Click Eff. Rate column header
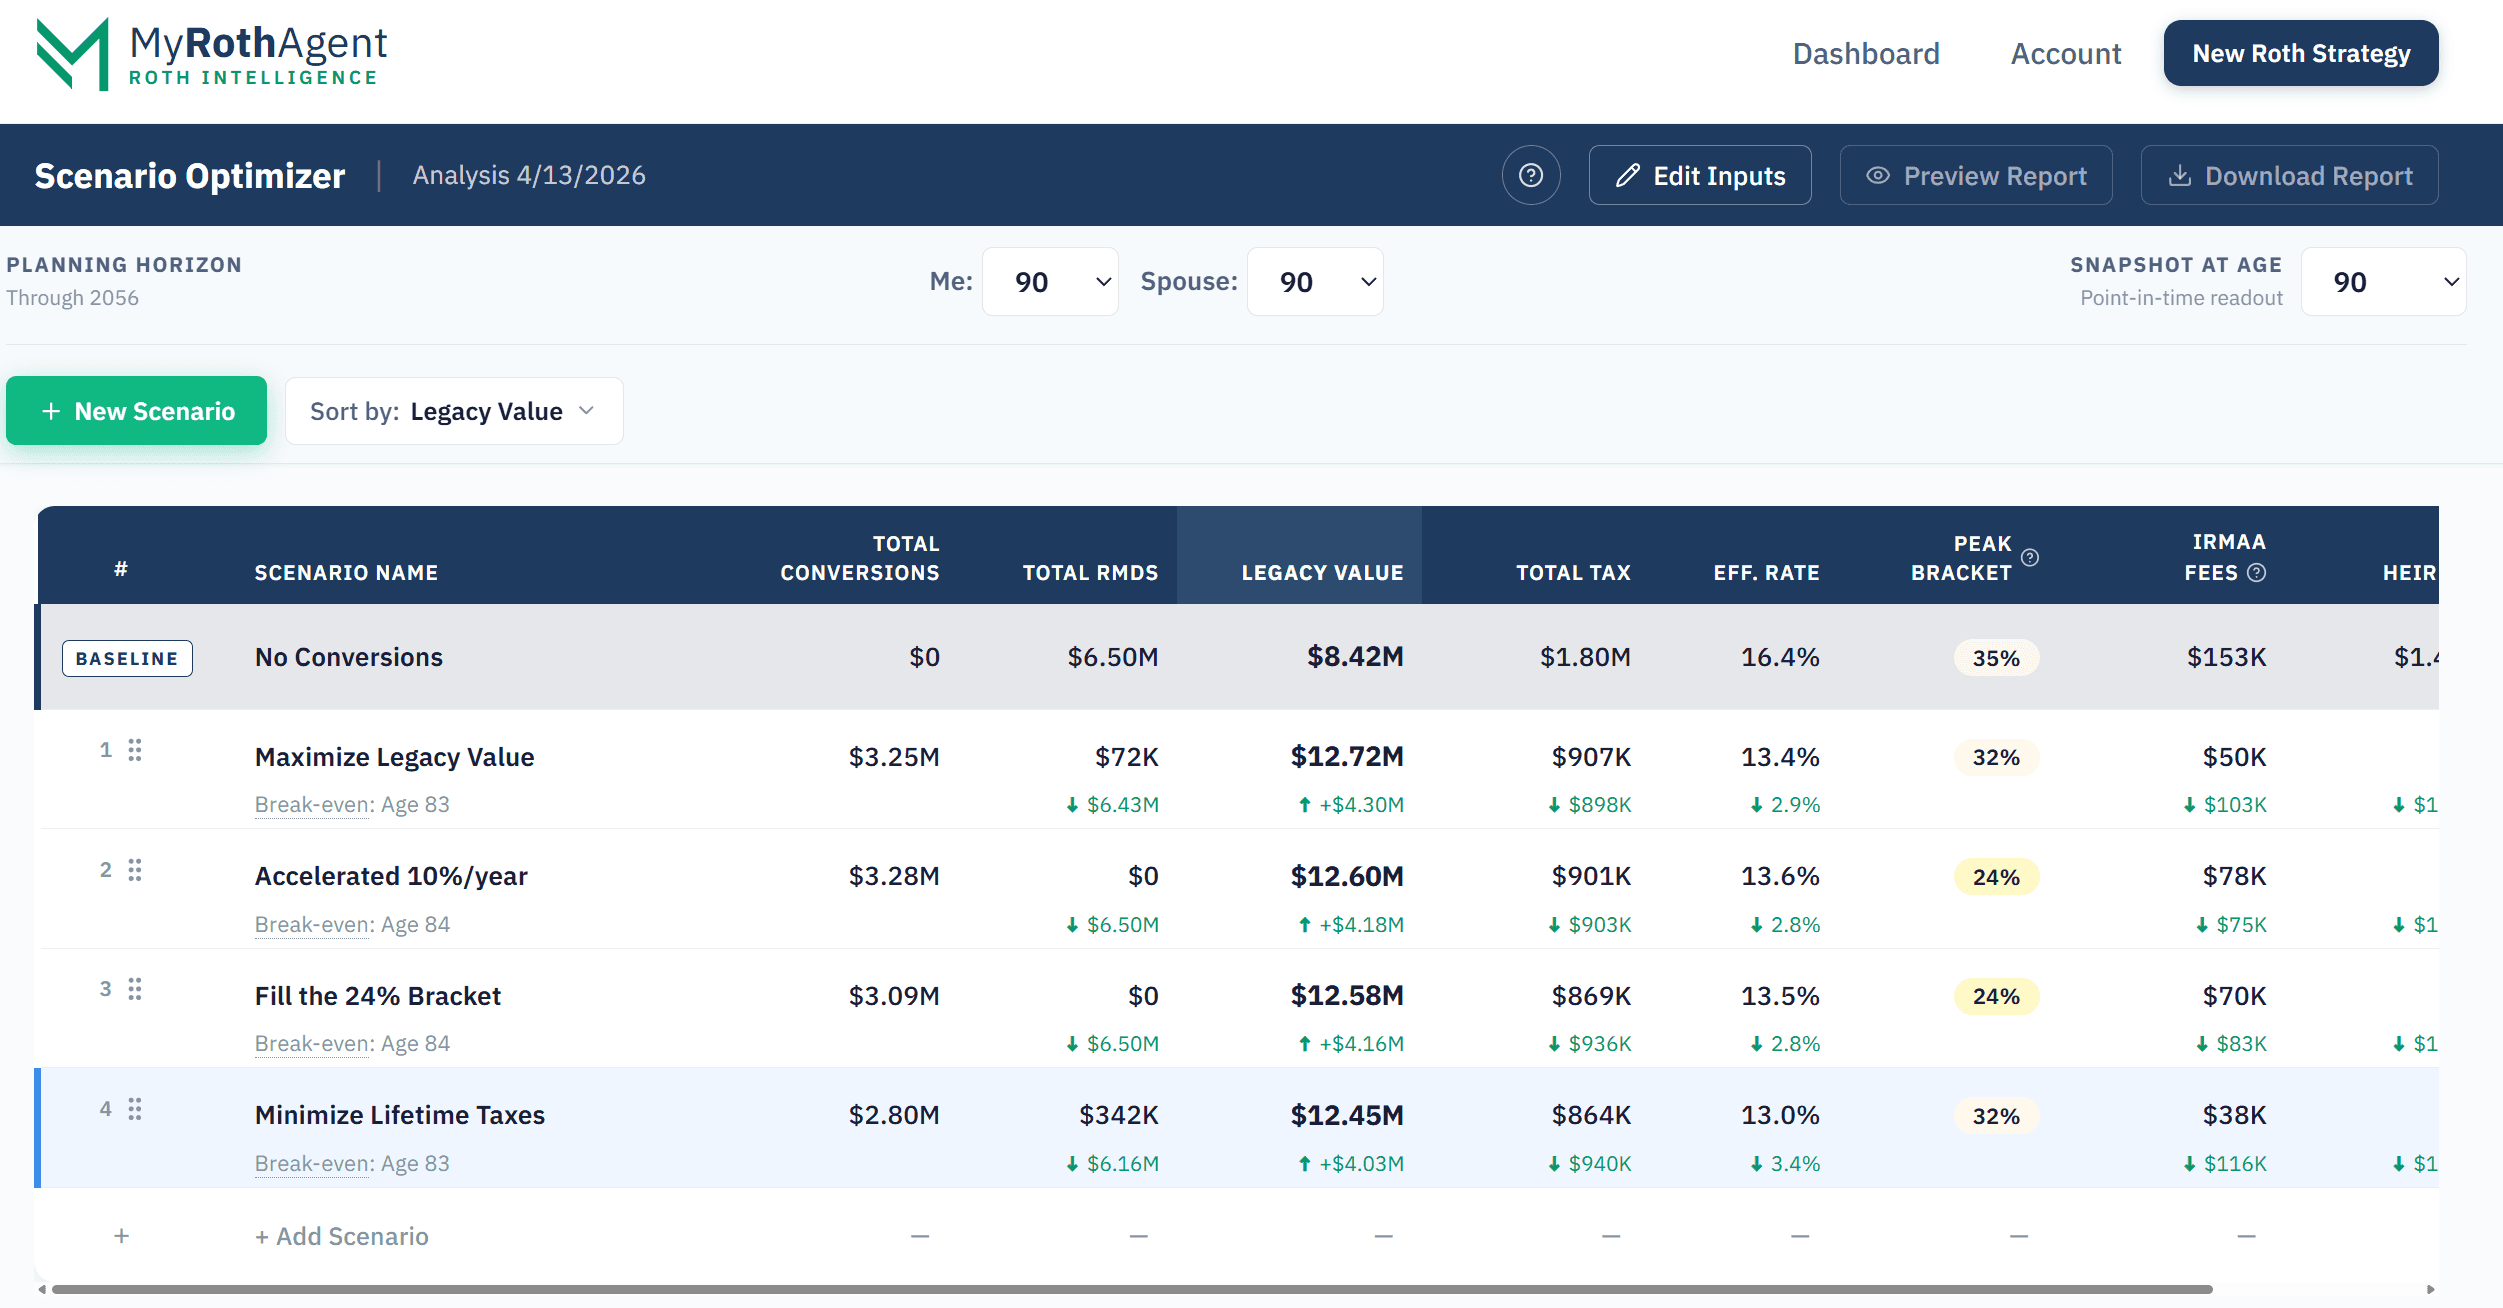Viewport: 2503px width, 1308px height. pos(1766,573)
